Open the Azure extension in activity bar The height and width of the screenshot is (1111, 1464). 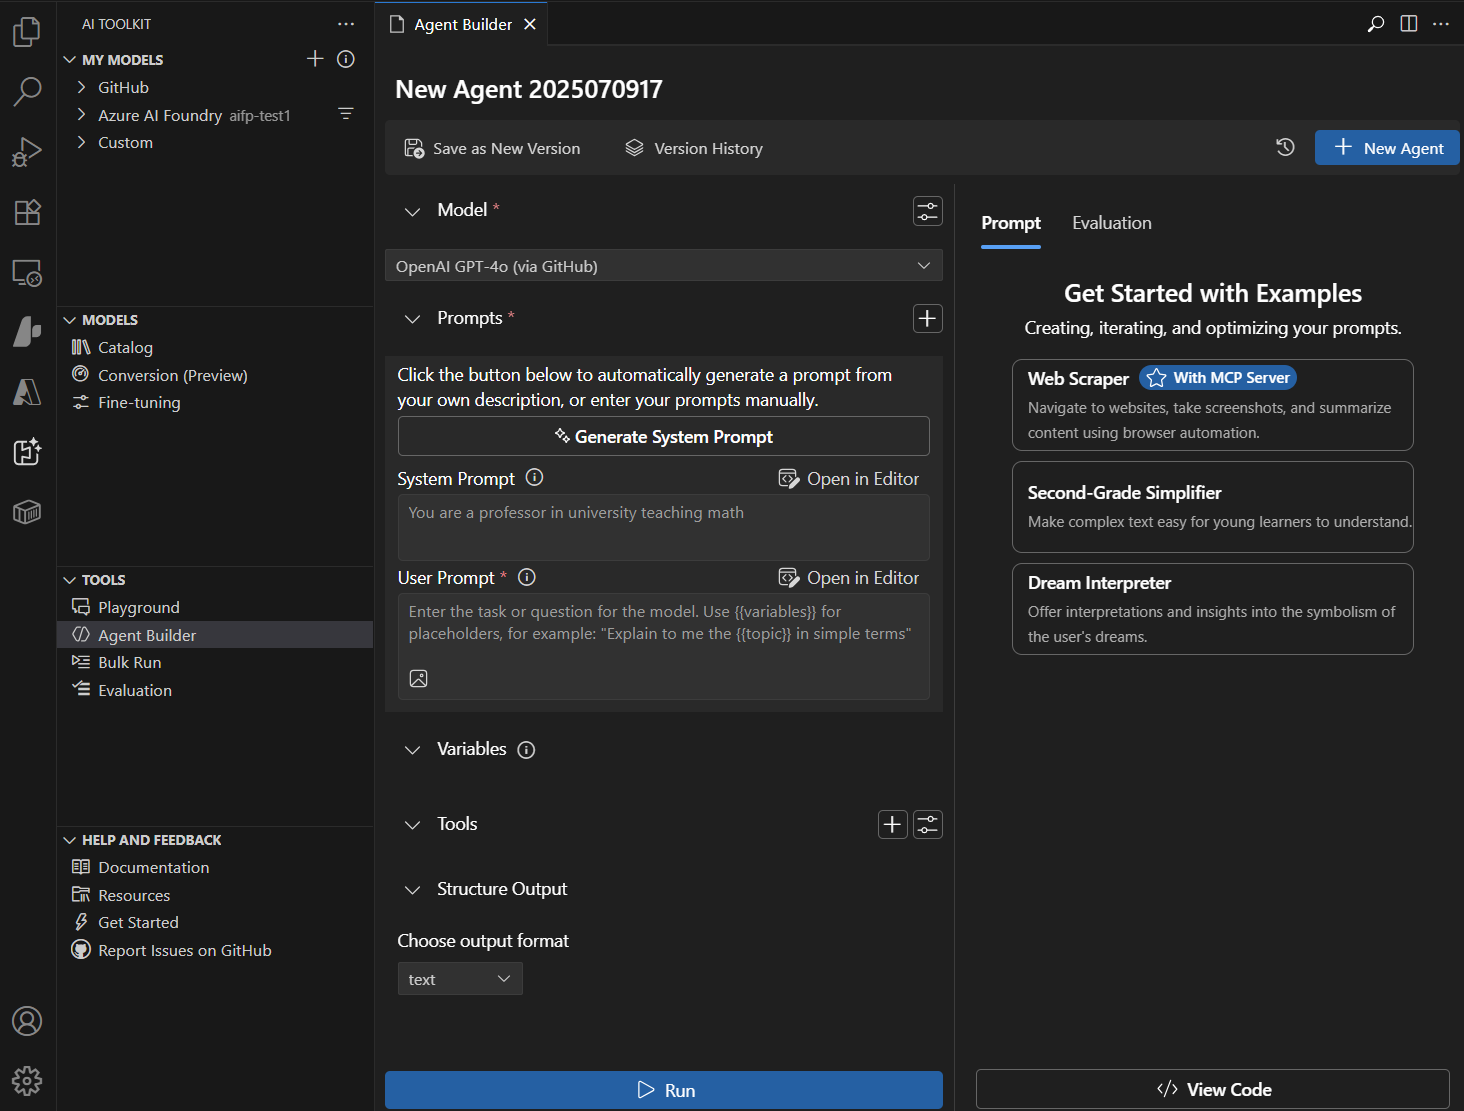(27, 392)
